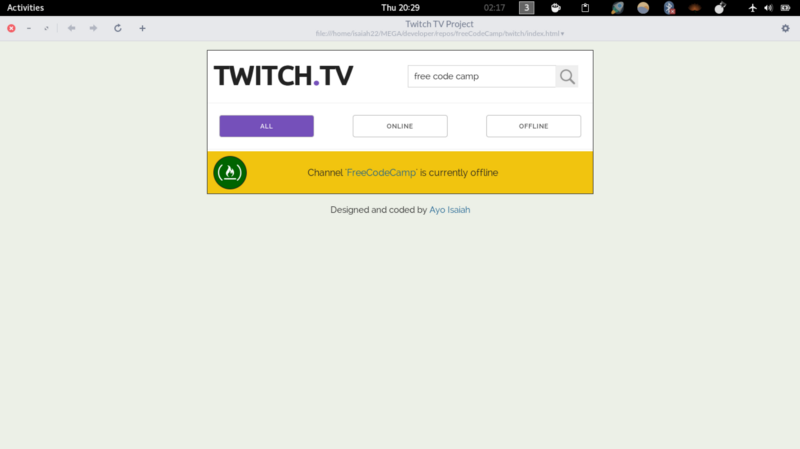Select the ALL filter tab
The height and width of the screenshot is (449, 800).
click(x=266, y=126)
